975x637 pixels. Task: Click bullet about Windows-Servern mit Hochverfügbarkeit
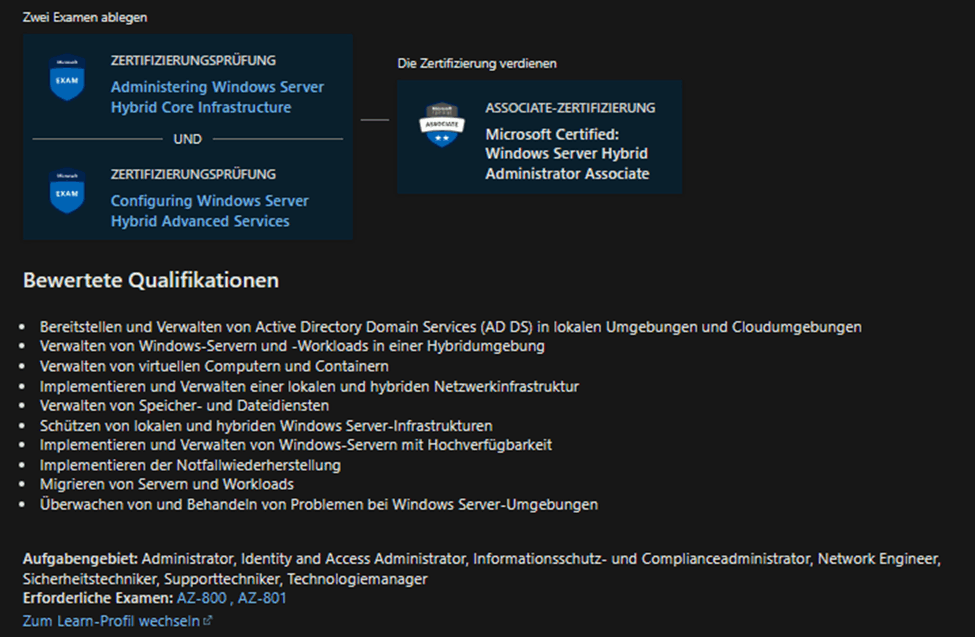pyautogui.click(x=296, y=445)
